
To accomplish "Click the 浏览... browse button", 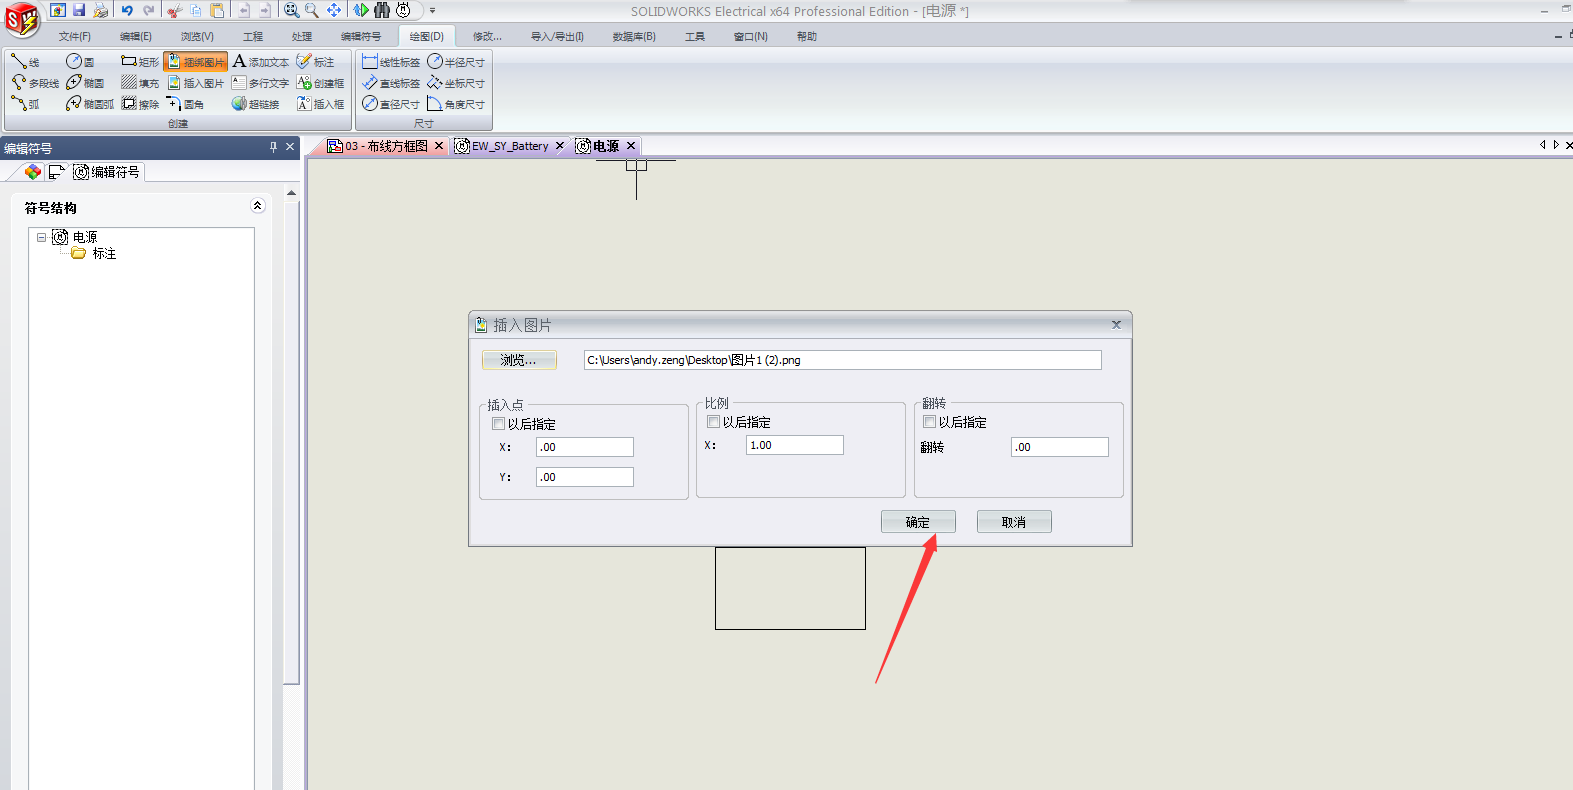I will (519, 360).
